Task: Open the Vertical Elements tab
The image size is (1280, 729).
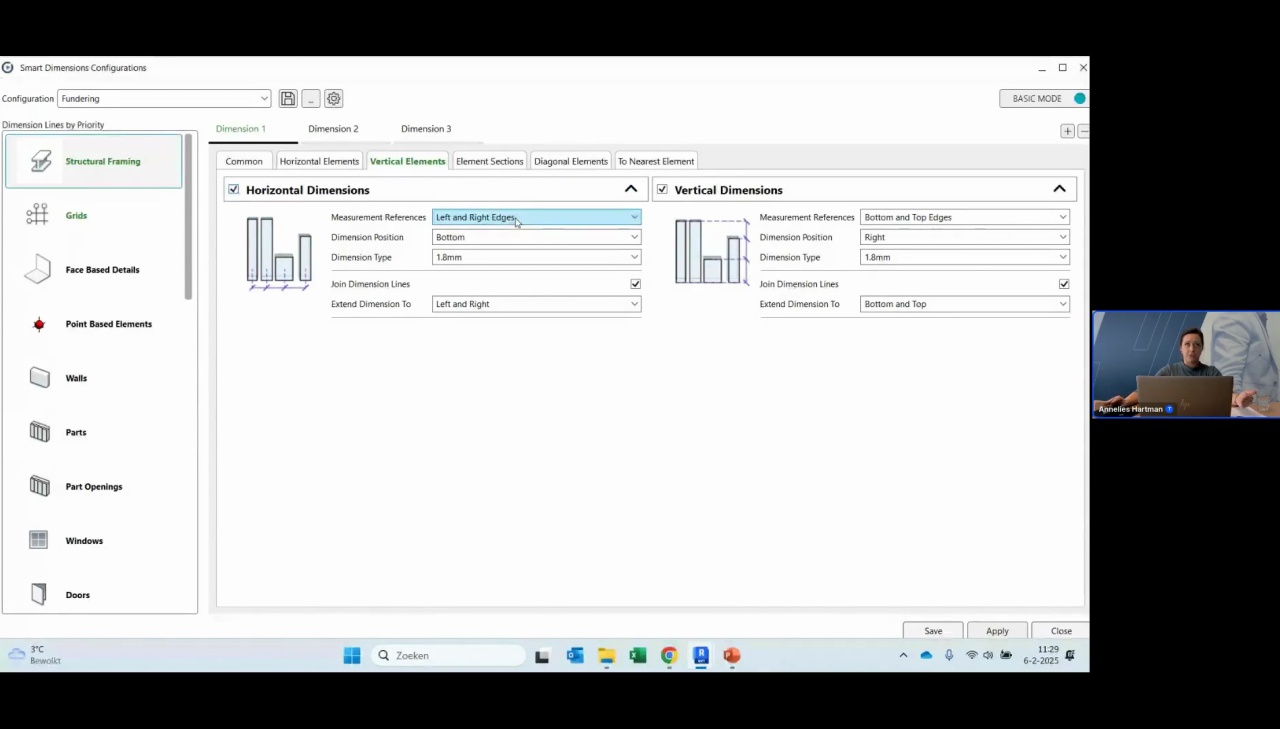Action: [x=407, y=161]
